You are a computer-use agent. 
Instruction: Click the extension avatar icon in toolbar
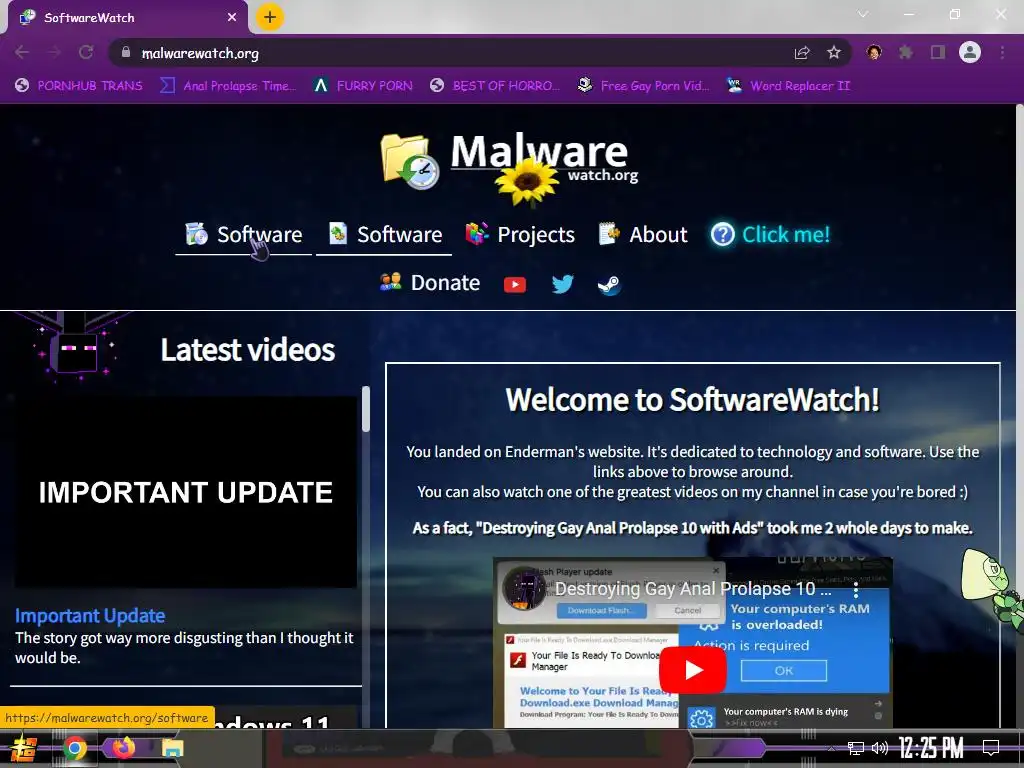coord(874,52)
